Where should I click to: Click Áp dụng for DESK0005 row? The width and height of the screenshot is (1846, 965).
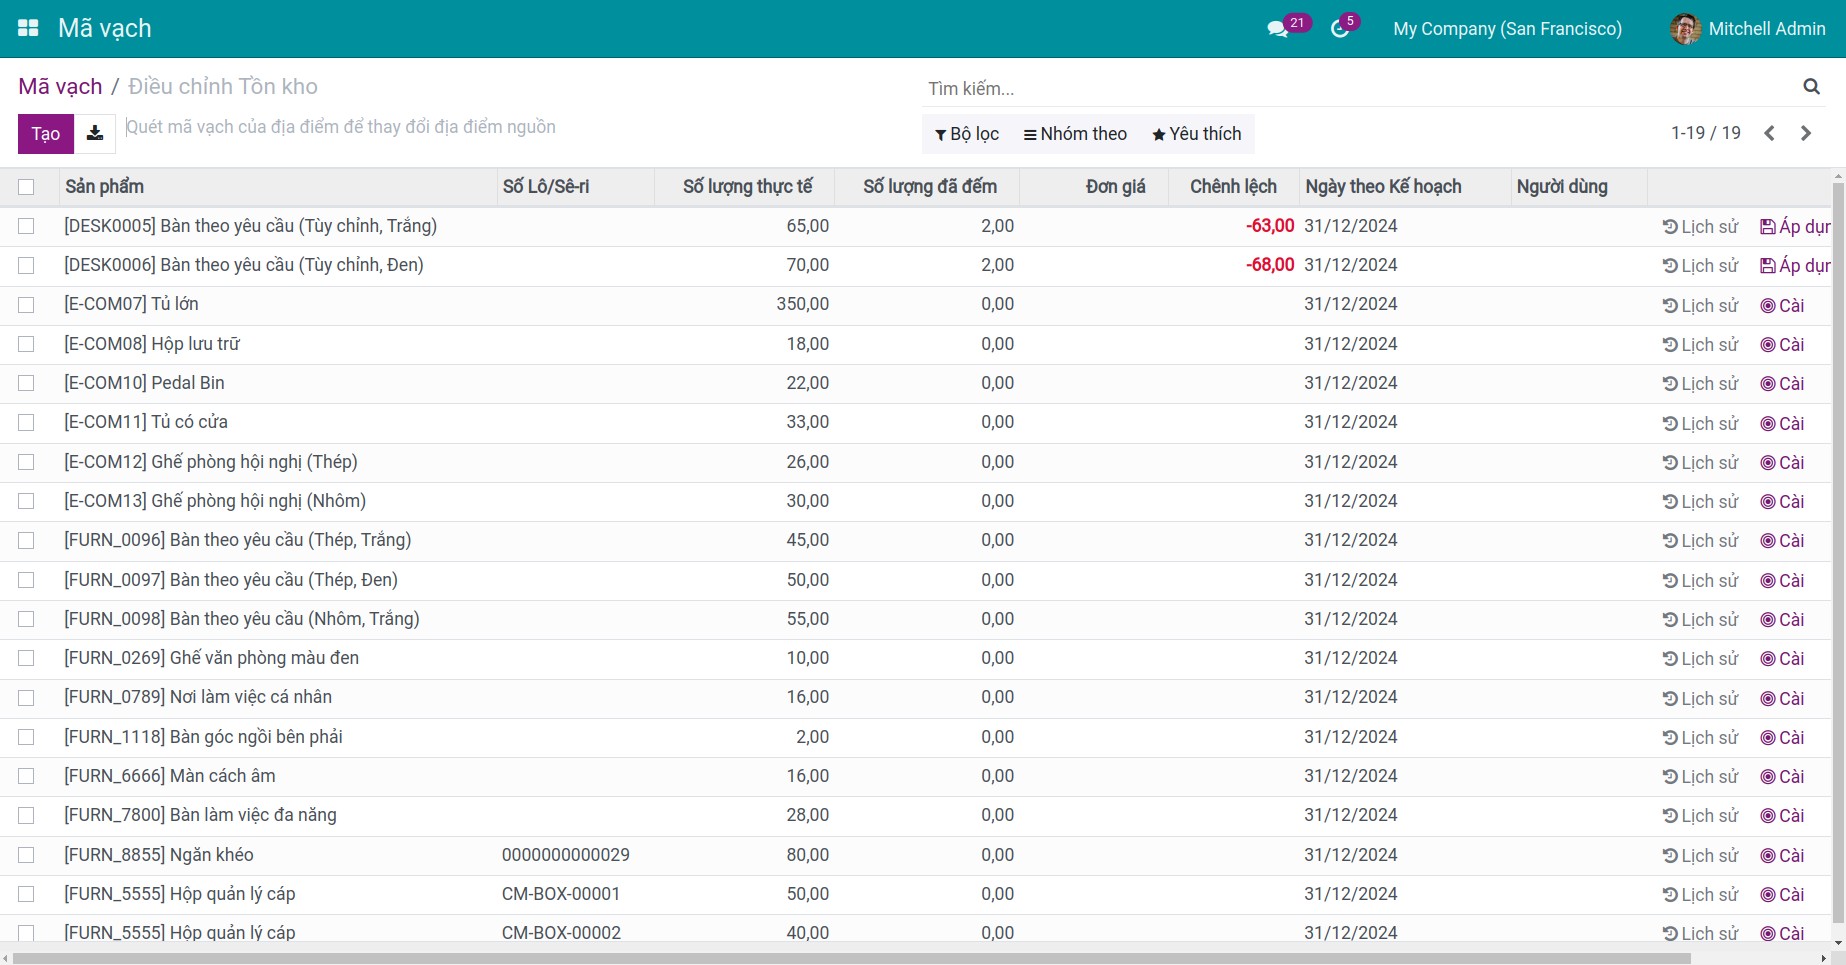(x=1795, y=227)
